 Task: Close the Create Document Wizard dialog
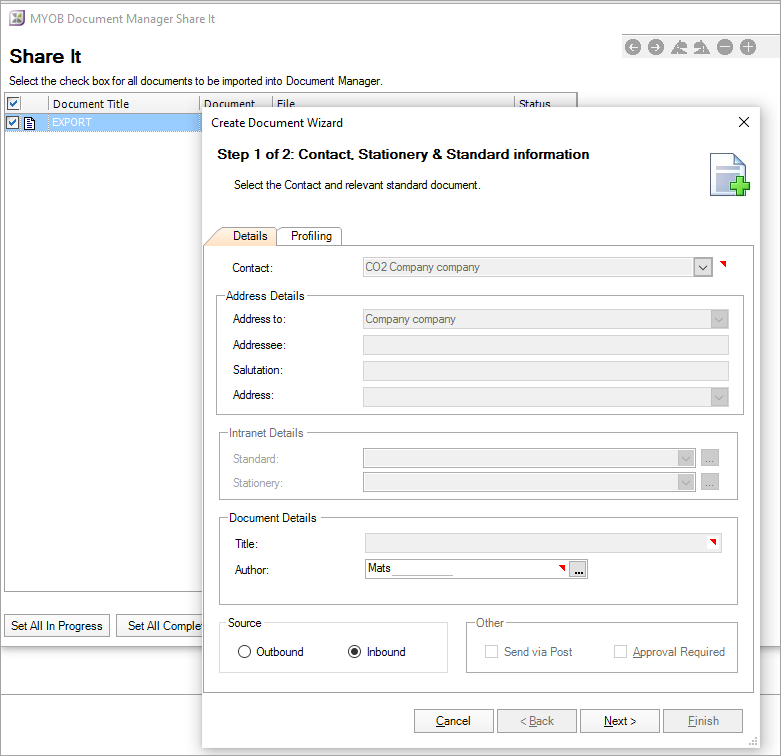(743, 122)
